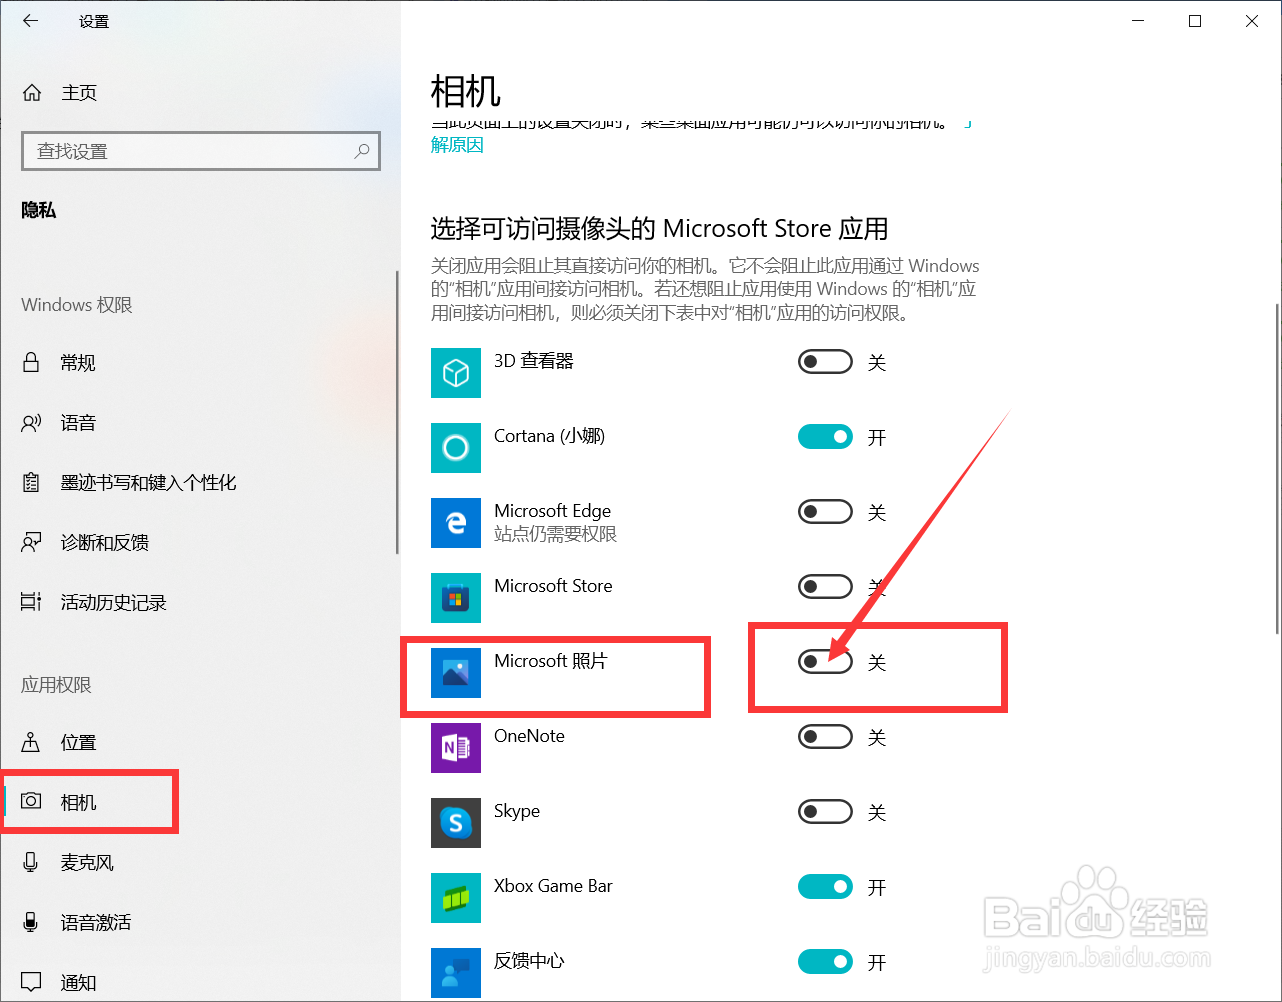1282x1002 pixels.
Task: Disable camera access for Cortana
Action: pos(825,437)
